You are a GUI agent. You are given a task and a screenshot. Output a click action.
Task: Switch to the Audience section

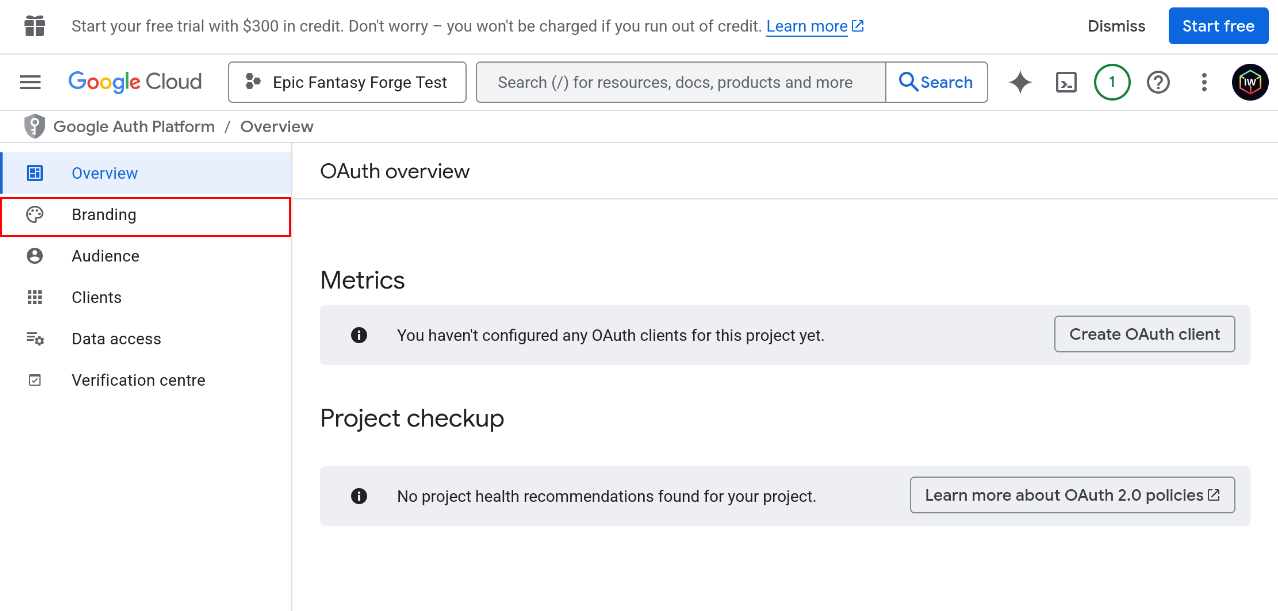[105, 256]
